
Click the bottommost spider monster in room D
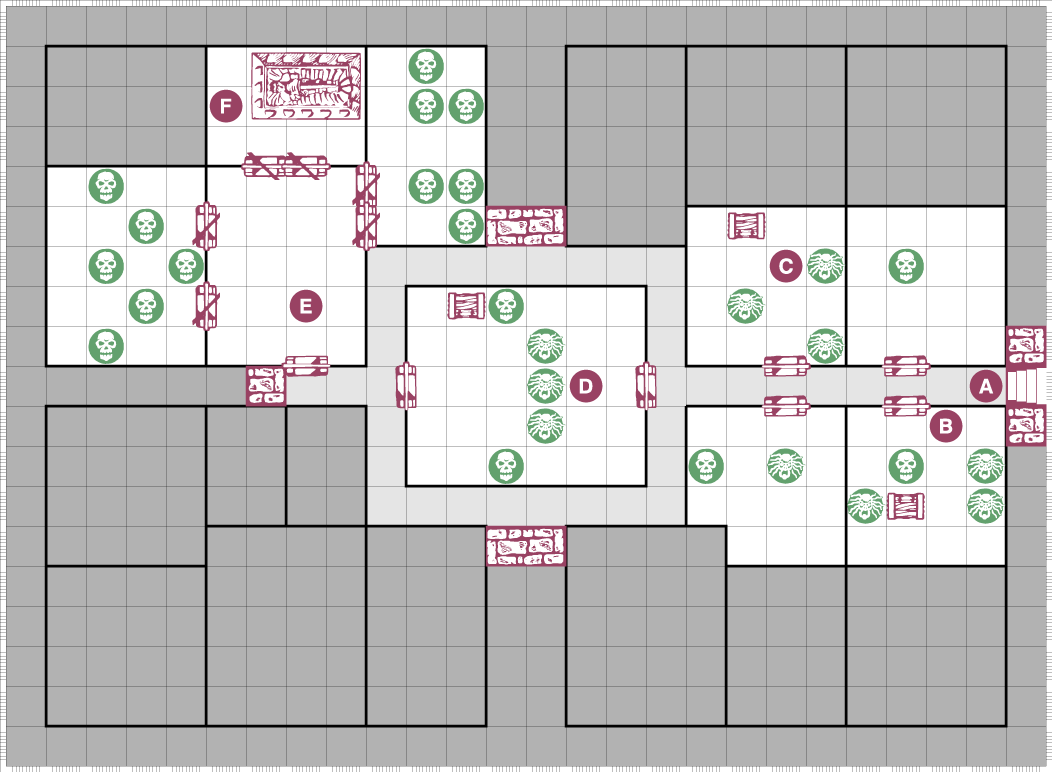pos(545,426)
